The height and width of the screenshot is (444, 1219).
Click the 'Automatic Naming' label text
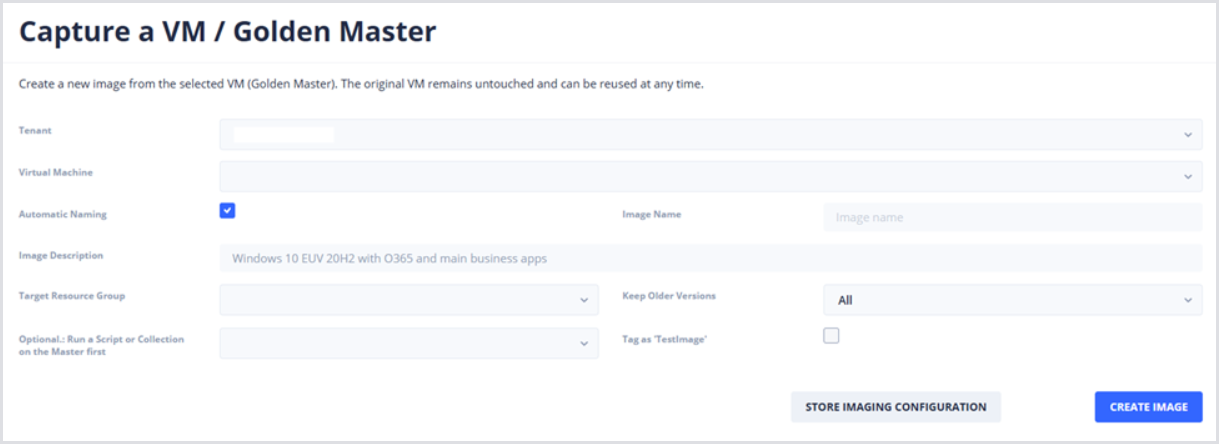[x=62, y=214]
